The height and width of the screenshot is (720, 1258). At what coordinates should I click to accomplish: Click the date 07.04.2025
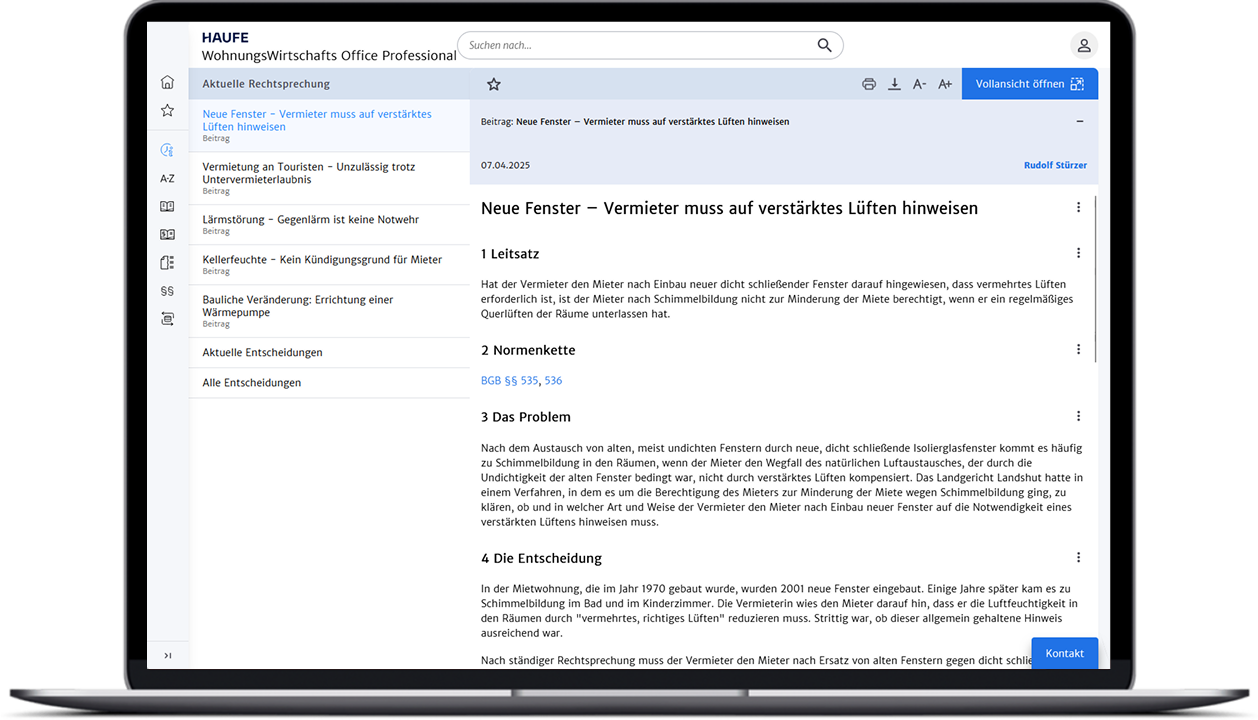[504, 165]
